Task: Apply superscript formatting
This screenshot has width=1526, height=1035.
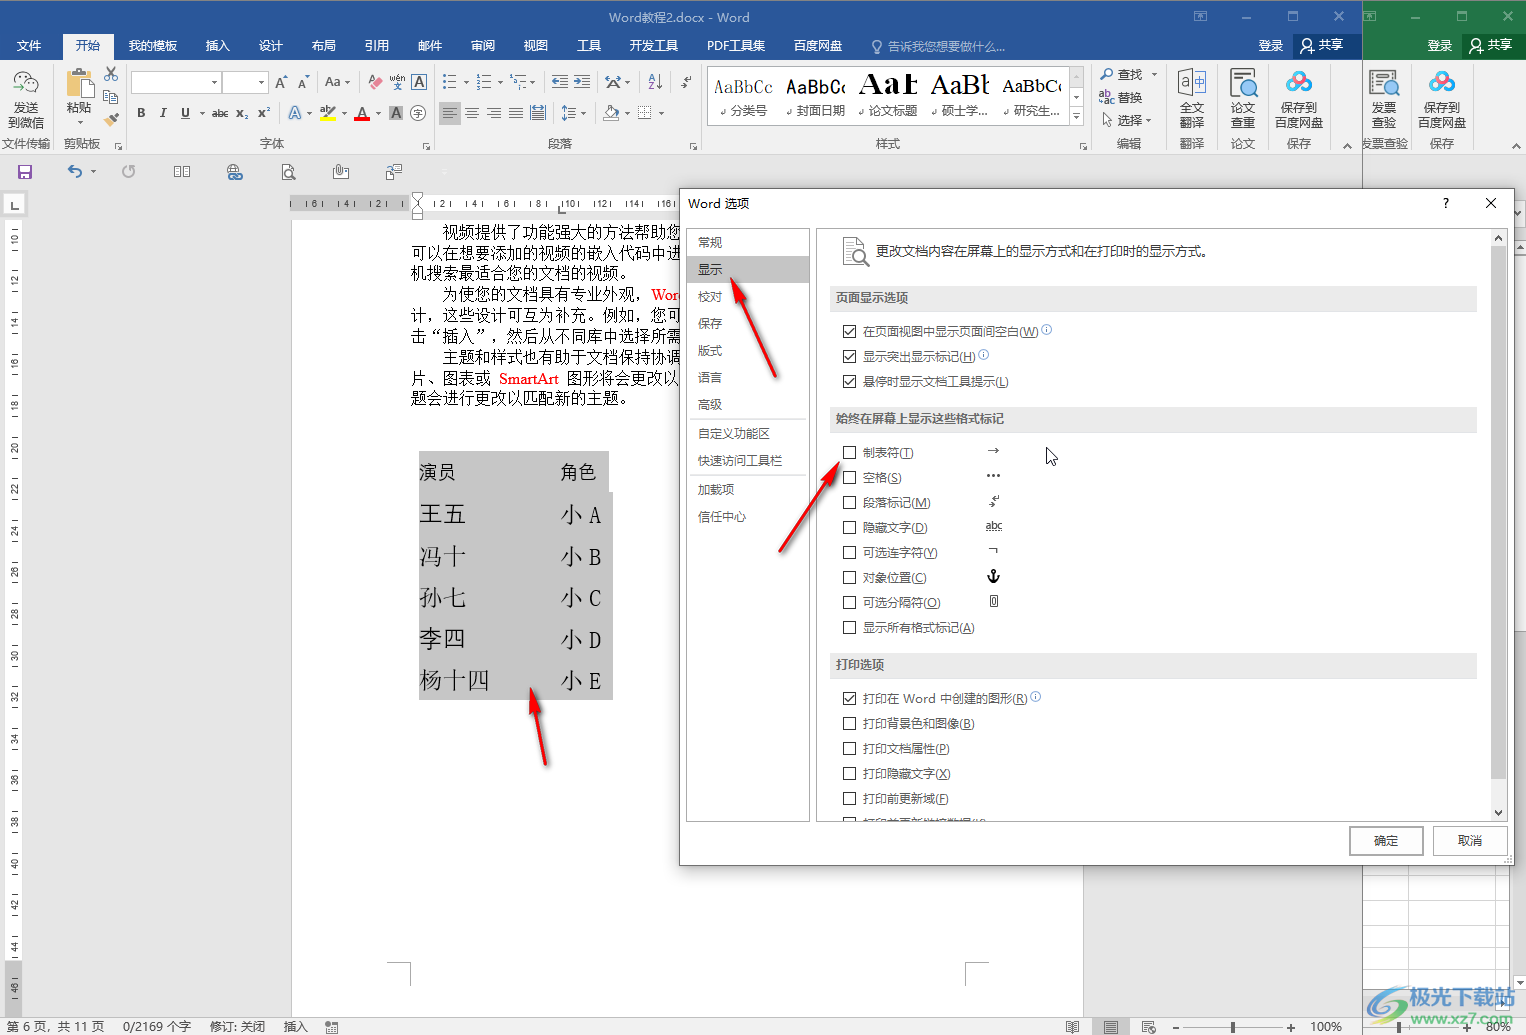Action: point(264,113)
